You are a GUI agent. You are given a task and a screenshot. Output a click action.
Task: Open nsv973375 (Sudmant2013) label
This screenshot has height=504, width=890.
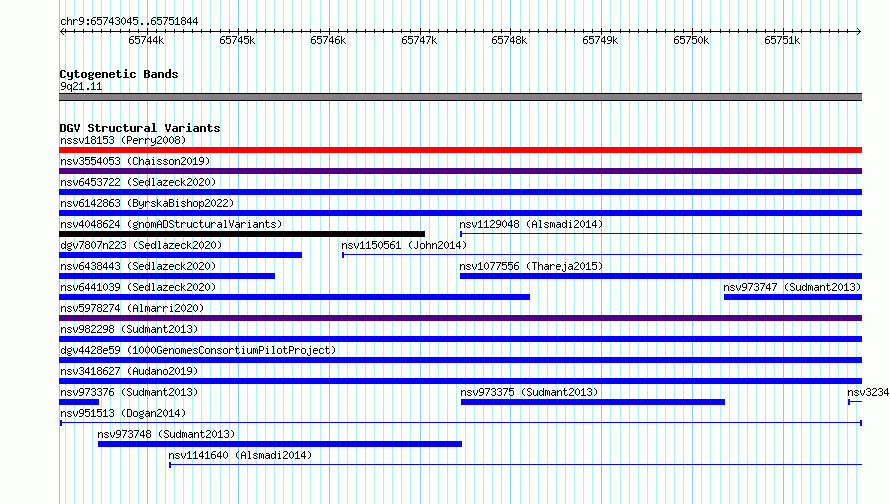[529, 392]
